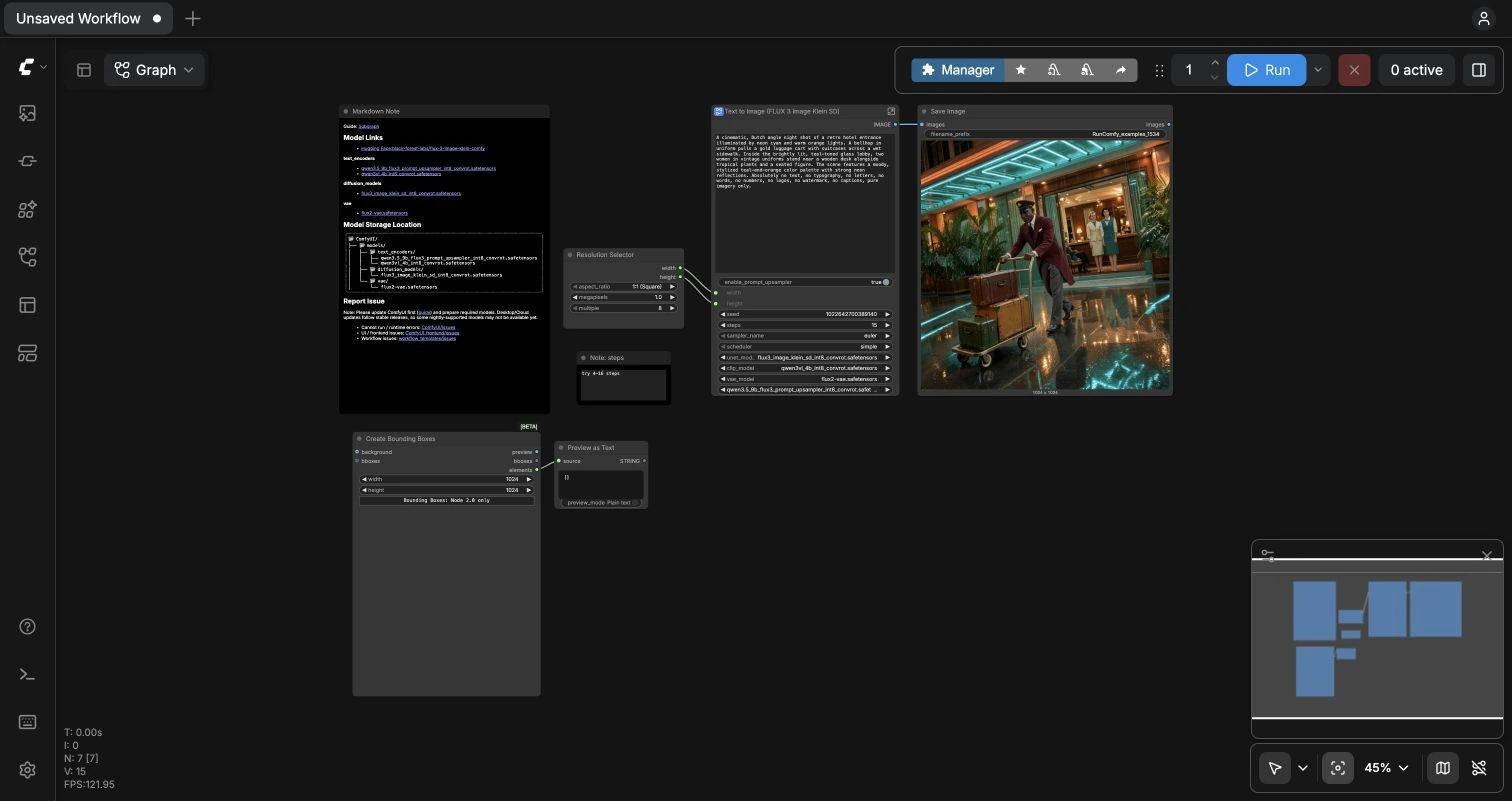Click the red cancel X button
Viewport: 1512px width, 801px height.
(x=1354, y=70)
